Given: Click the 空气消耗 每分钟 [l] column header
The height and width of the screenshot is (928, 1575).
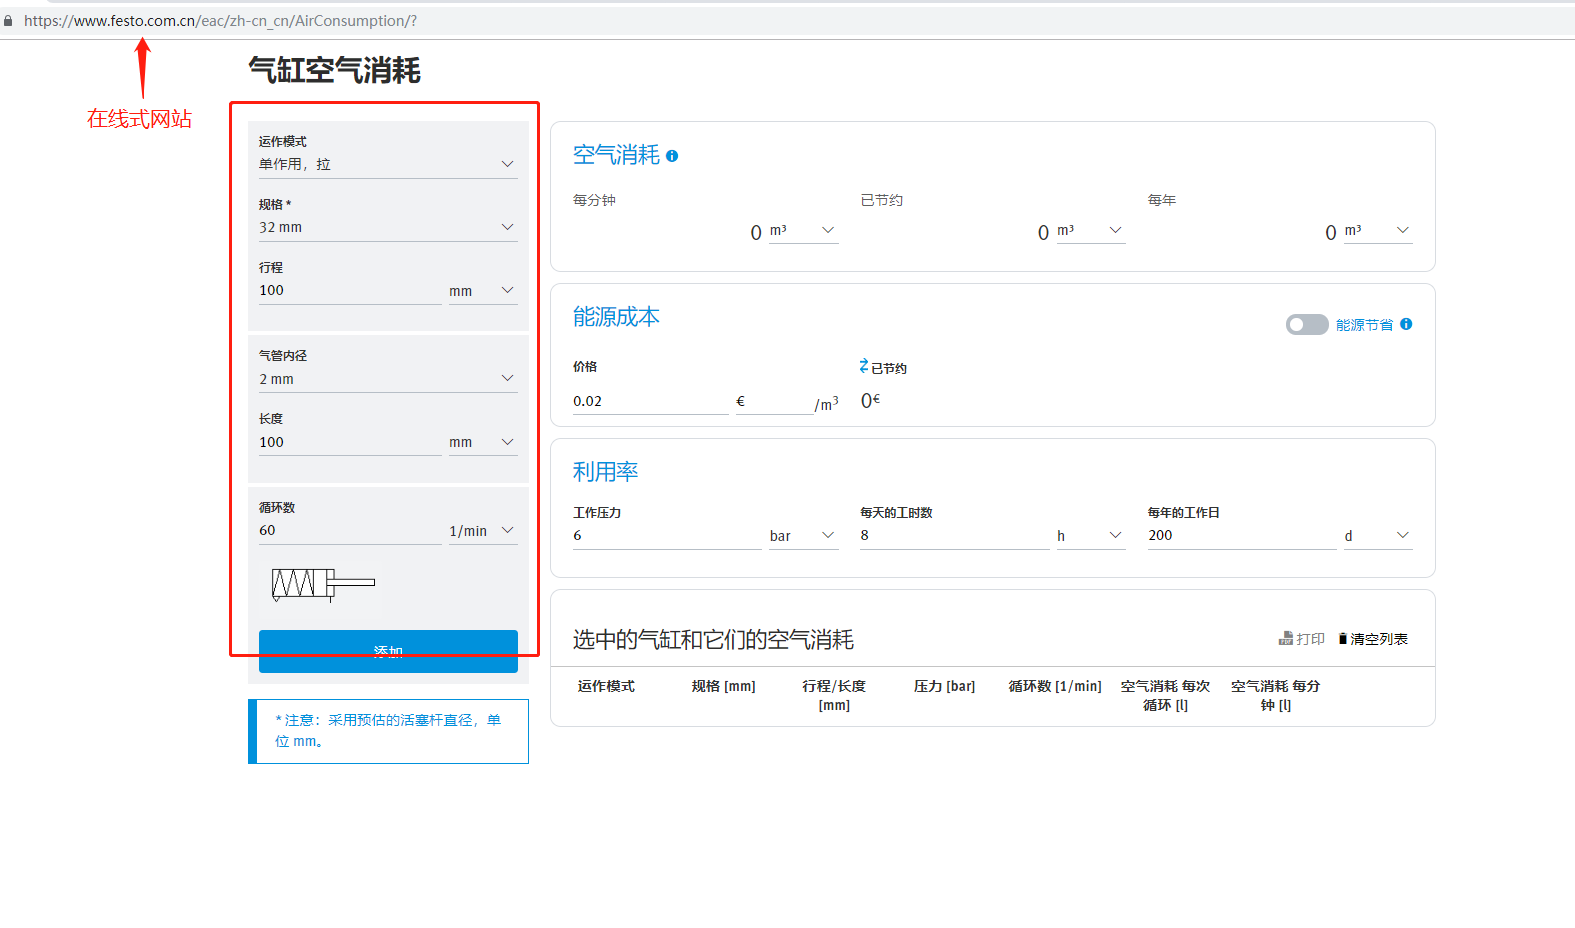Looking at the screenshot, I should (1275, 695).
